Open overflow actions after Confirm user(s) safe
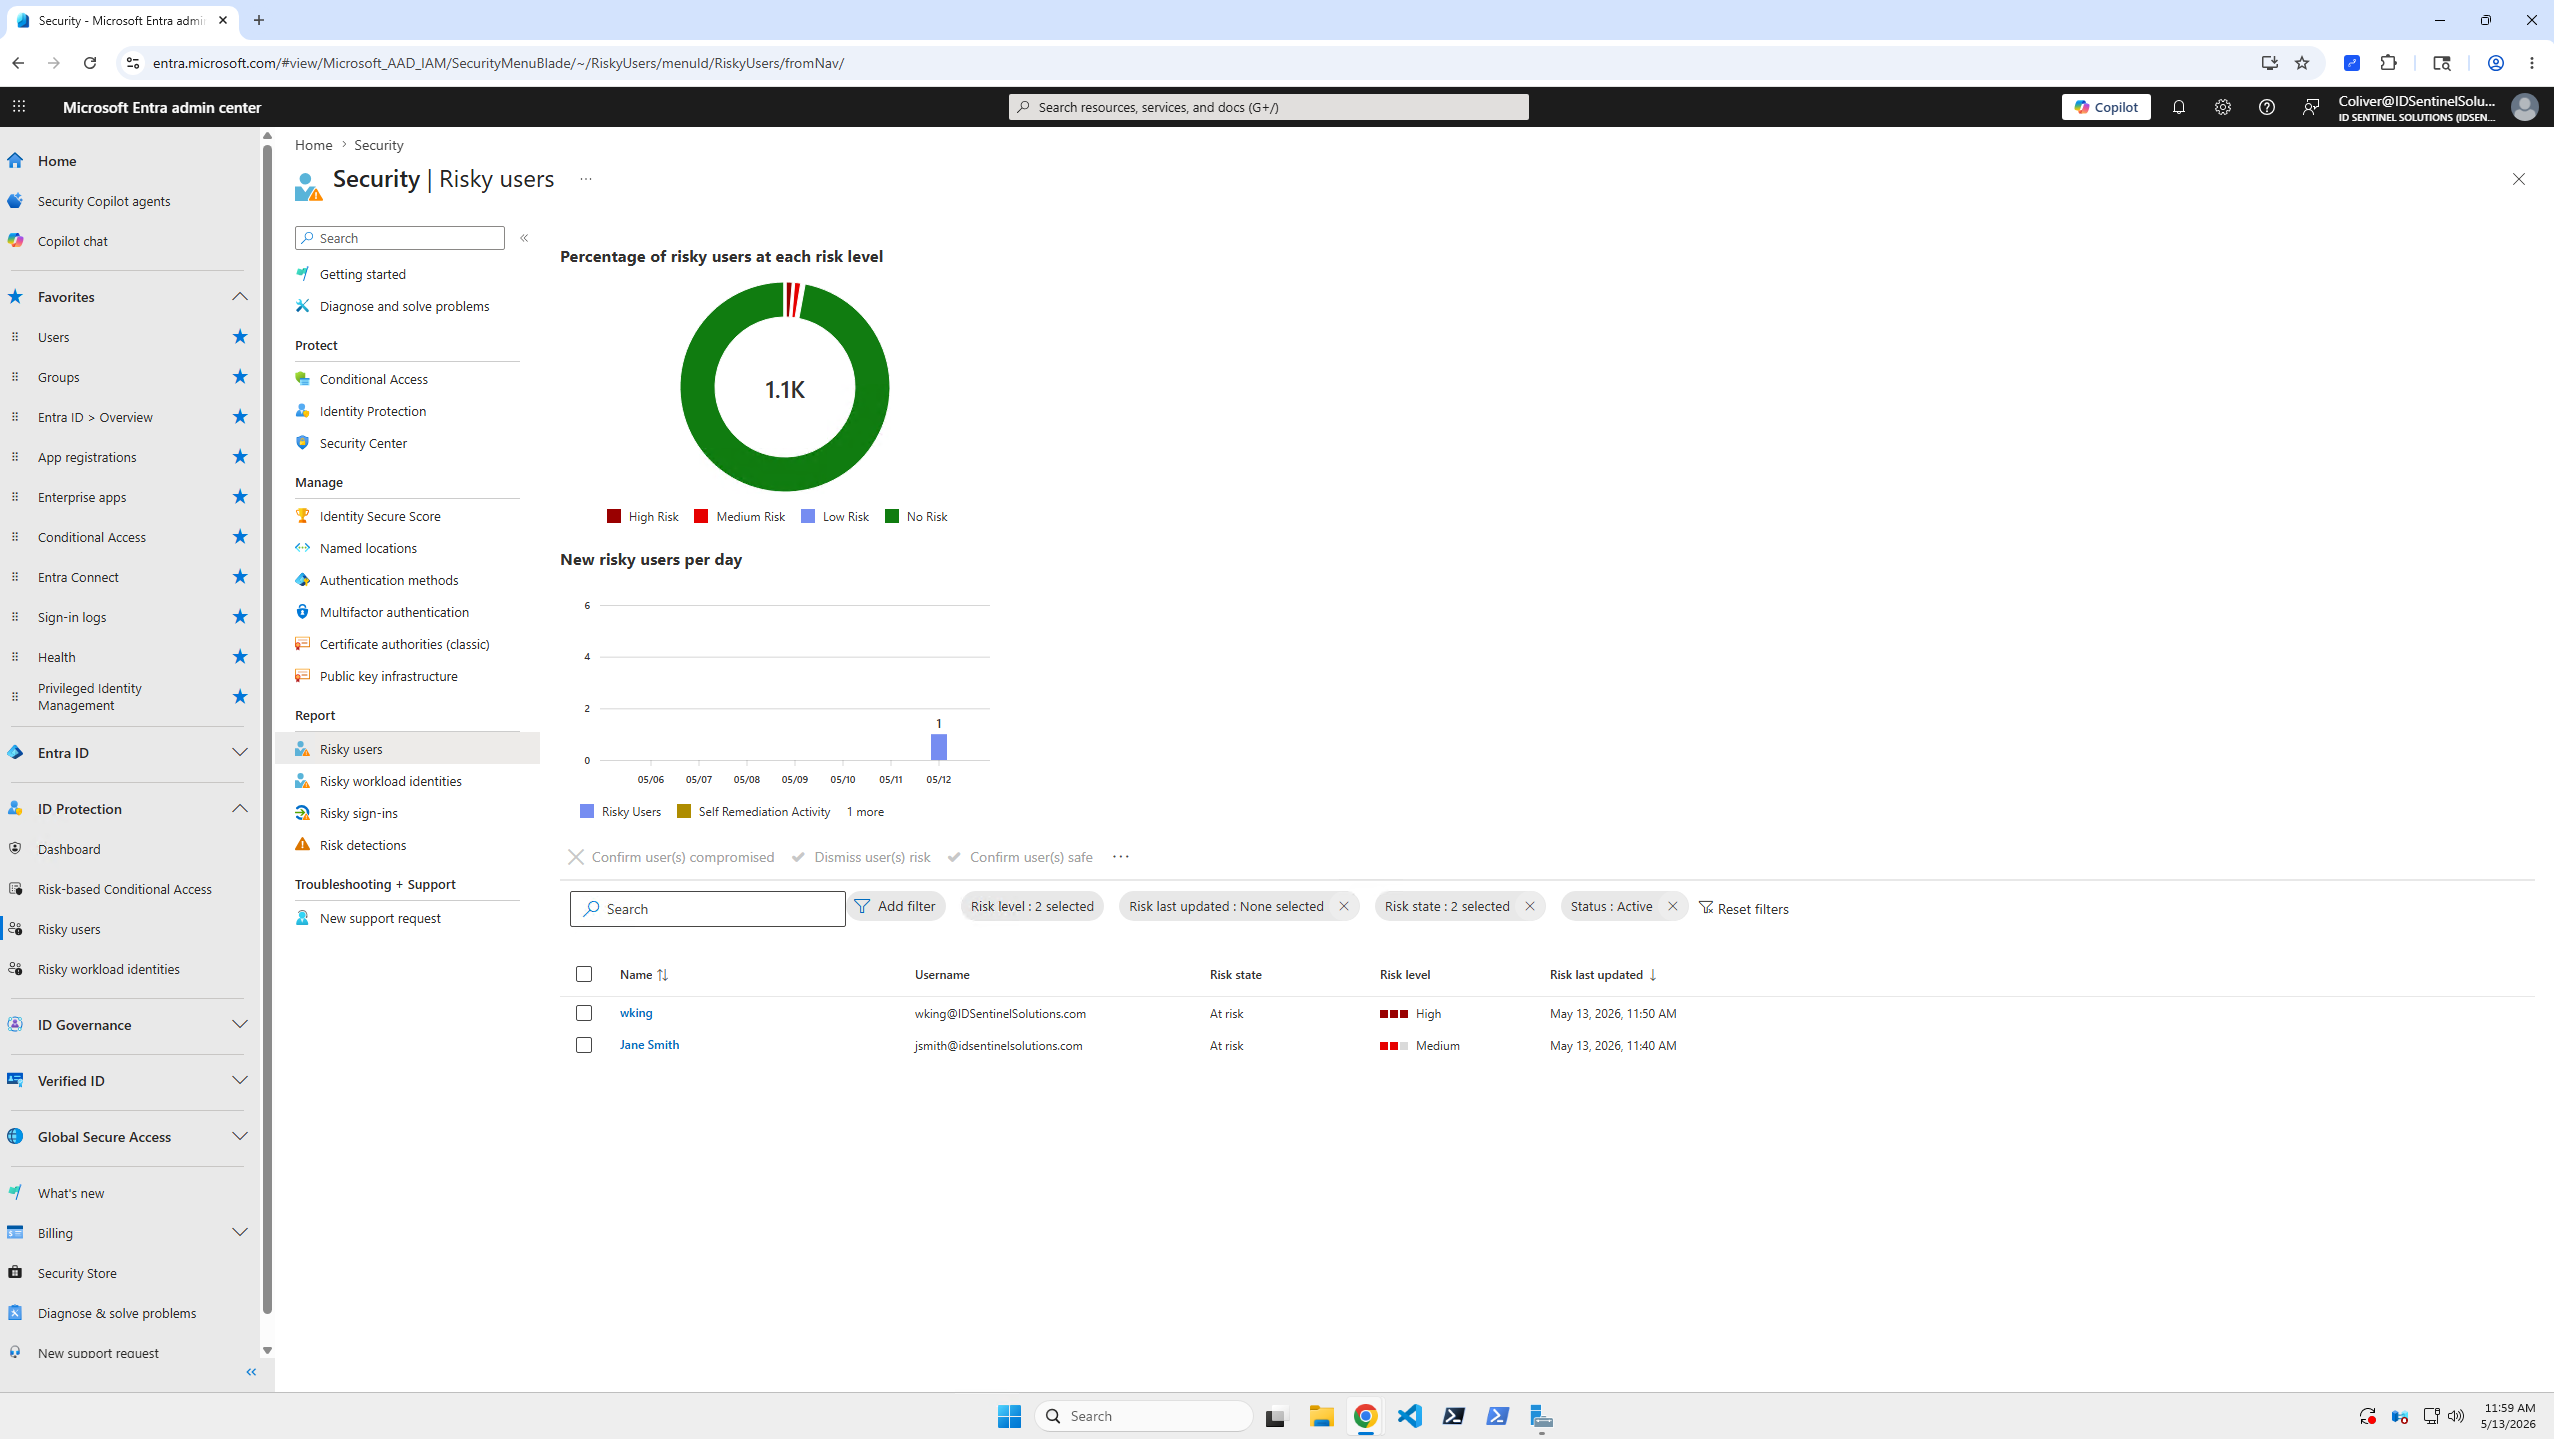The height and width of the screenshot is (1439, 2554). (1121, 857)
